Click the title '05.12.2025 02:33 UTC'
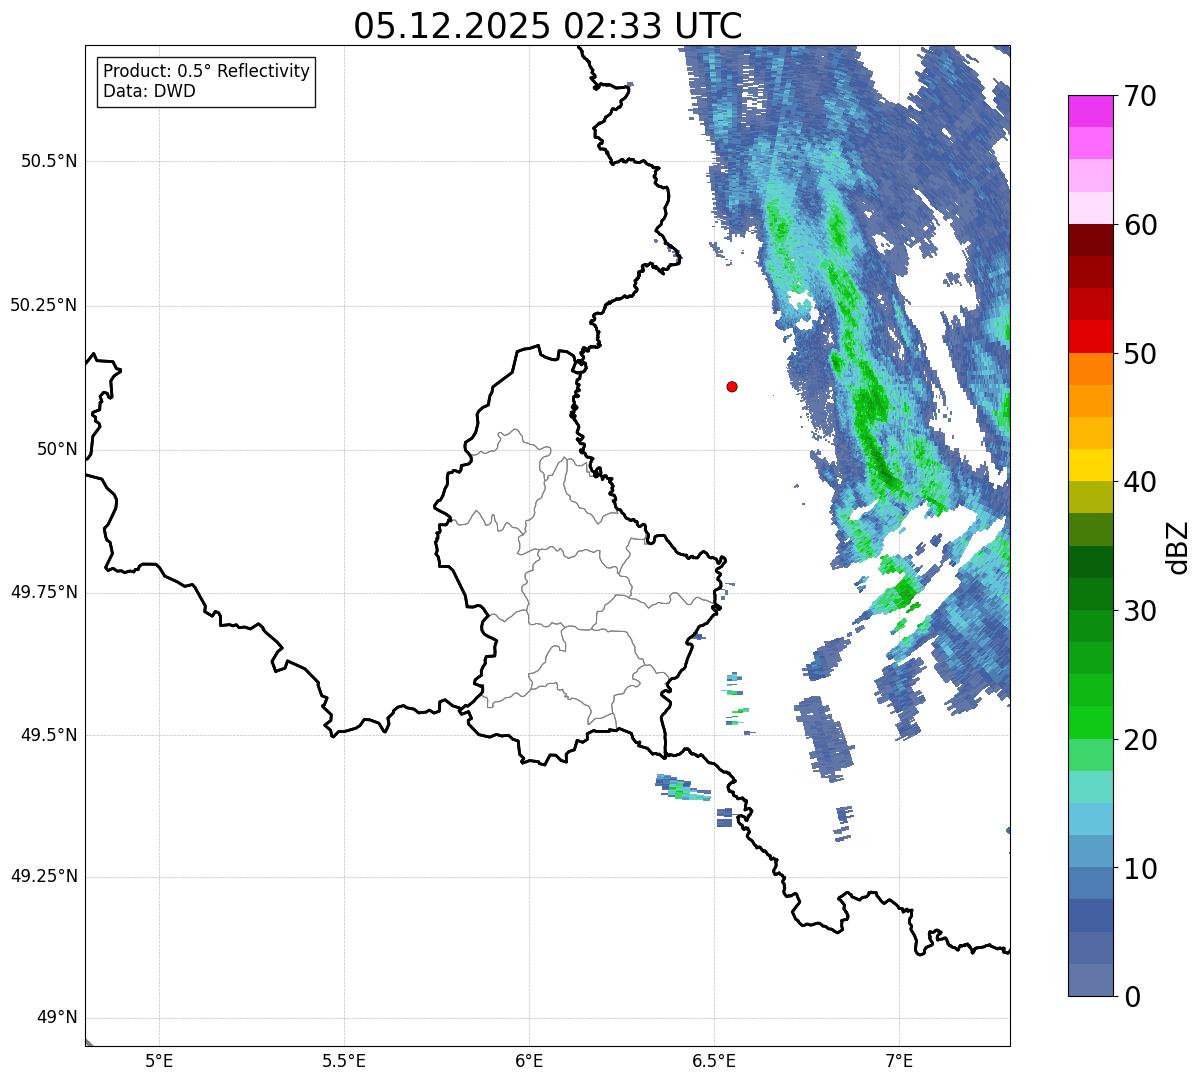The width and height of the screenshot is (1202, 1081). (548, 26)
